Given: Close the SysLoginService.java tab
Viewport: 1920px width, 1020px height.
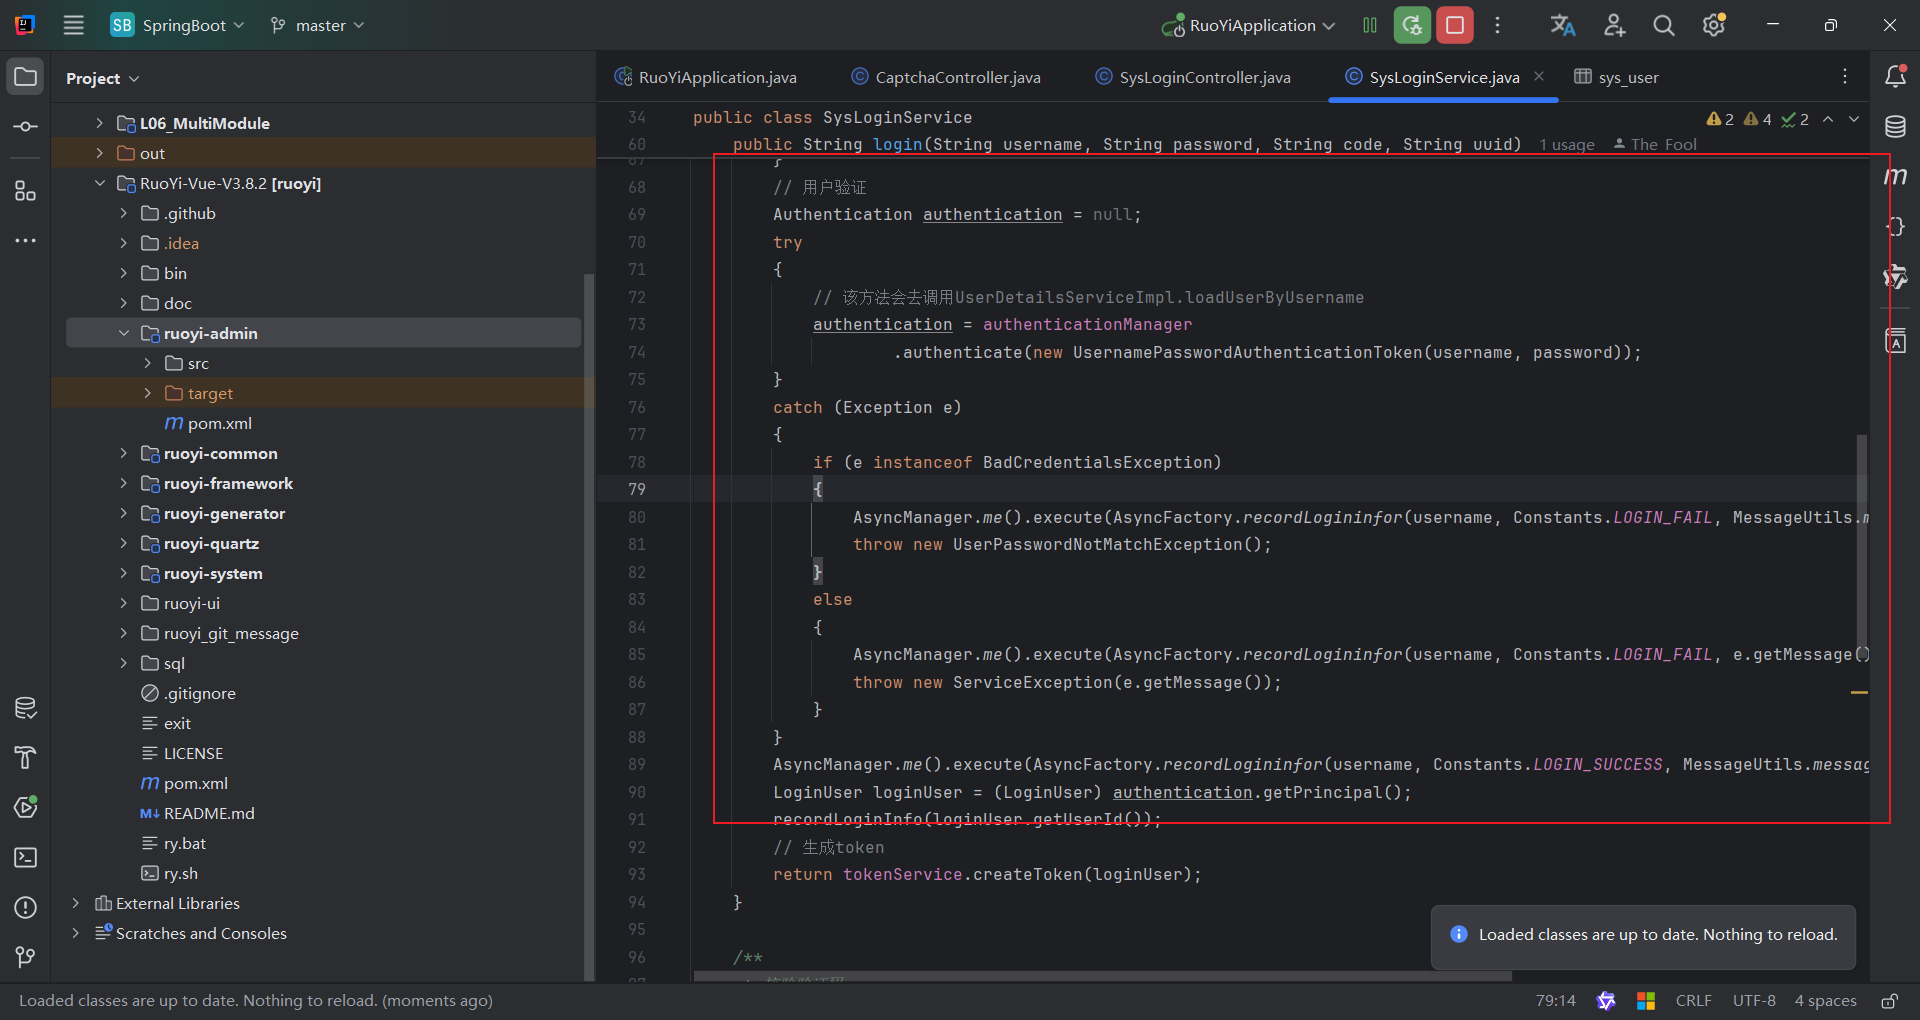Looking at the screenshot, I should point(1539,76).
